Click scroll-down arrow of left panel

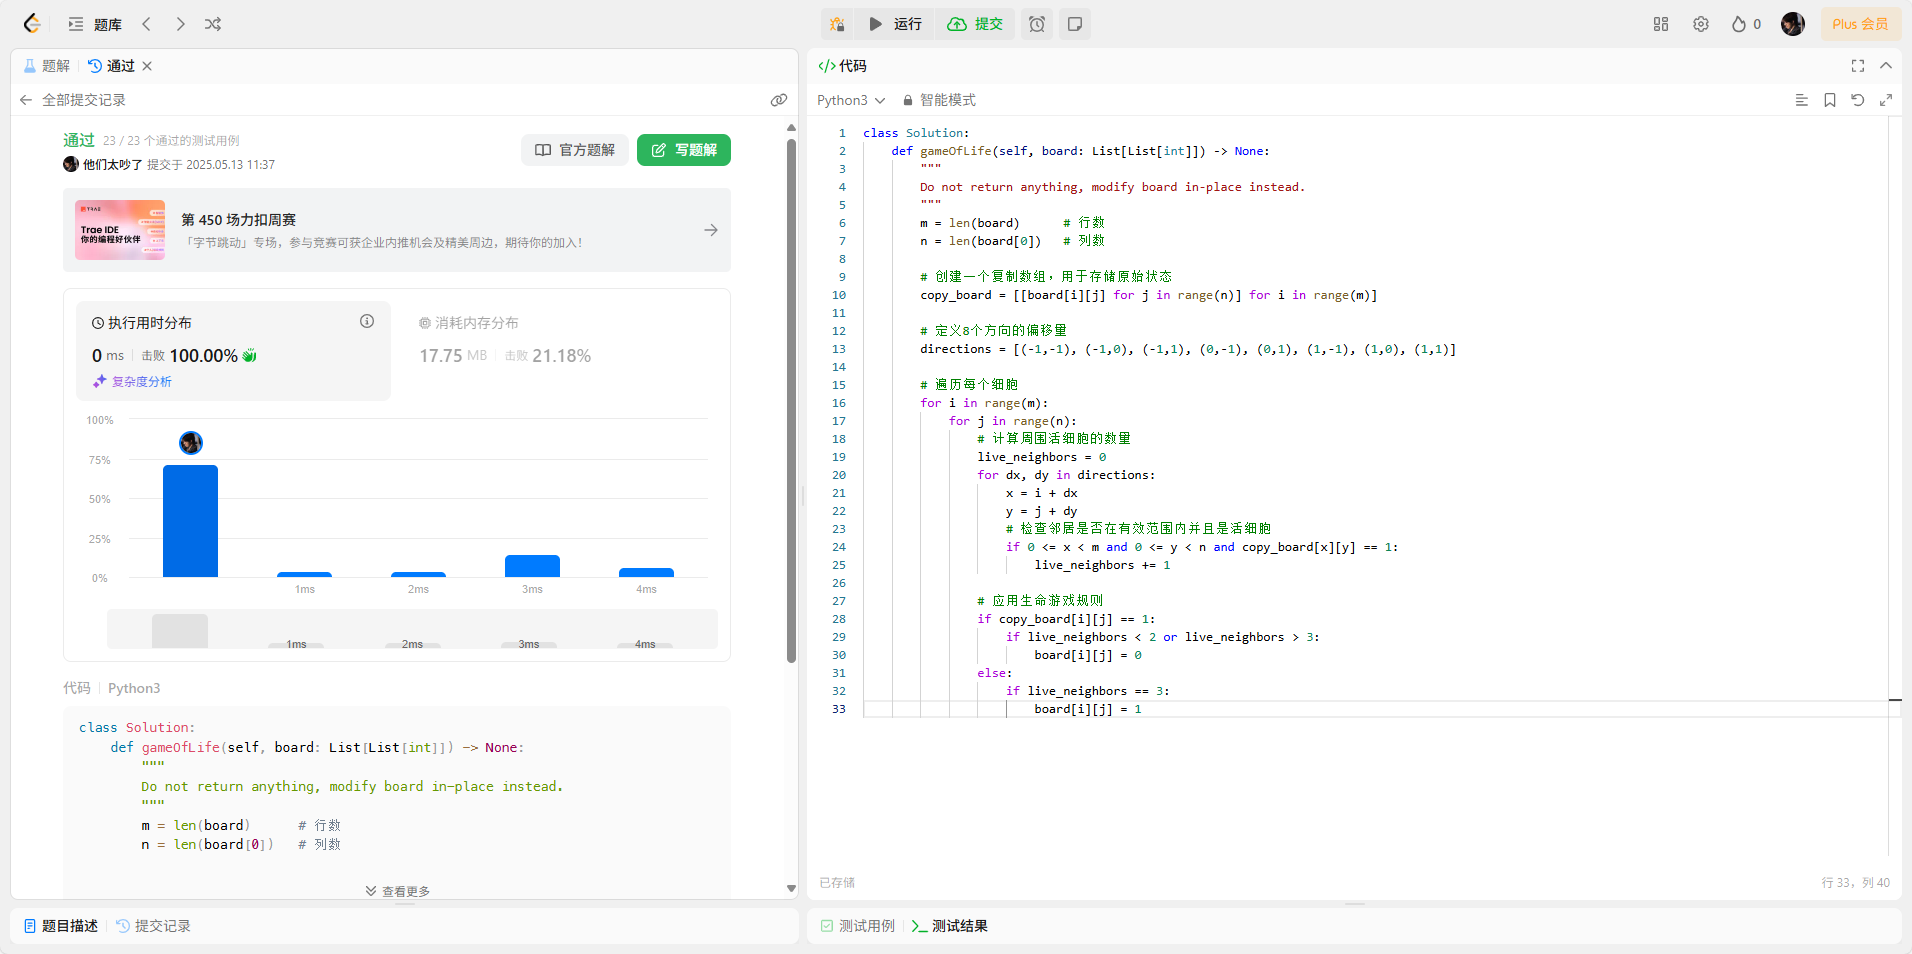coord(791,888)
